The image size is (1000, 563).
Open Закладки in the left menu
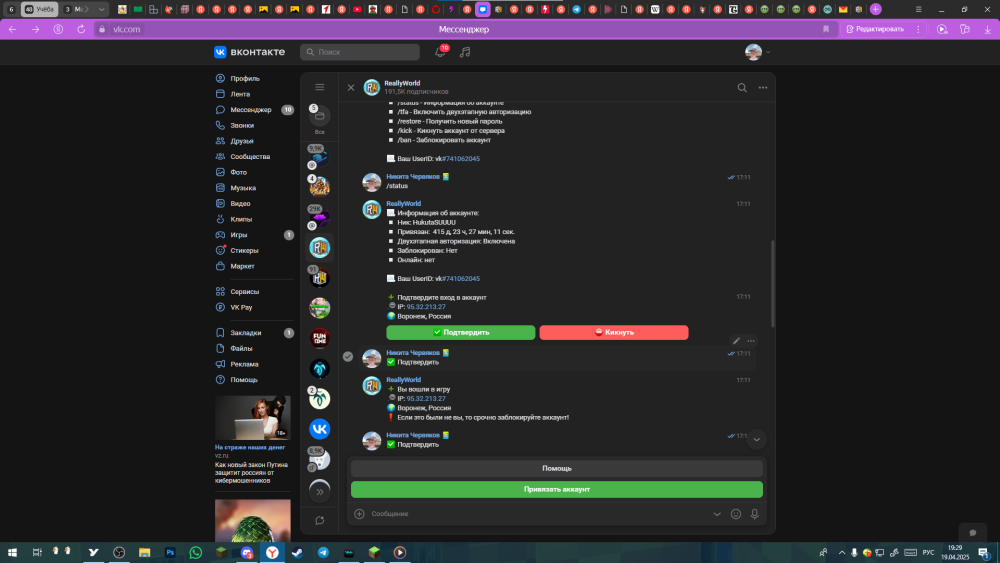click(246, 333)
